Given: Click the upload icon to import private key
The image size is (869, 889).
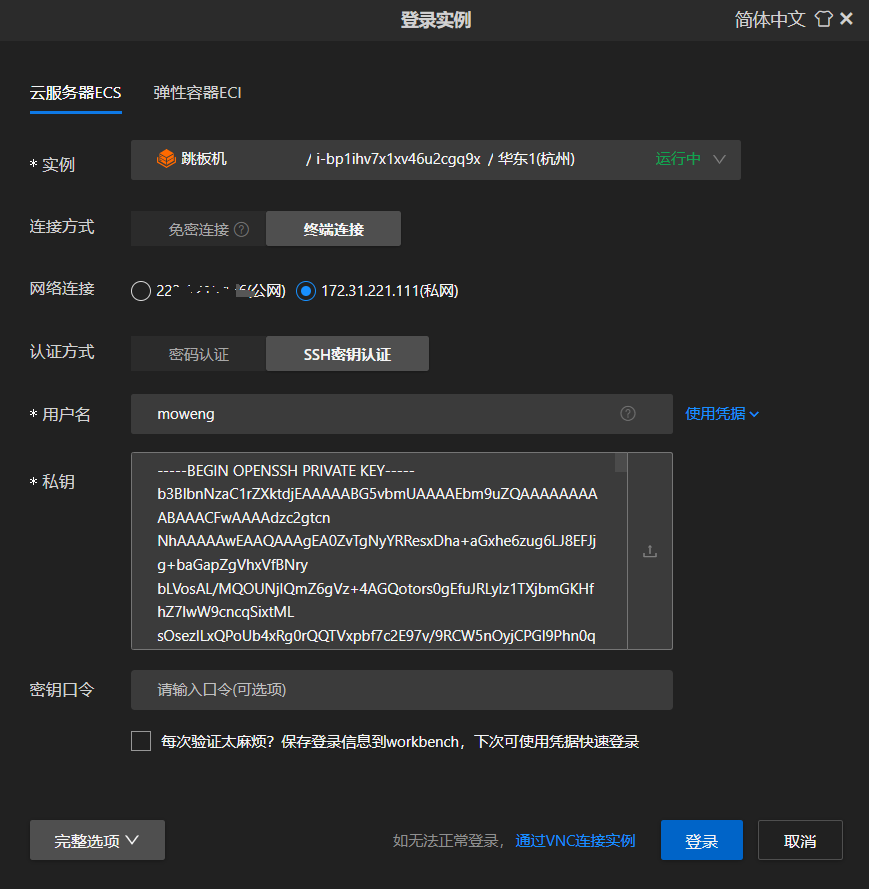Looking at the screenshot, I should click(651, 550).
